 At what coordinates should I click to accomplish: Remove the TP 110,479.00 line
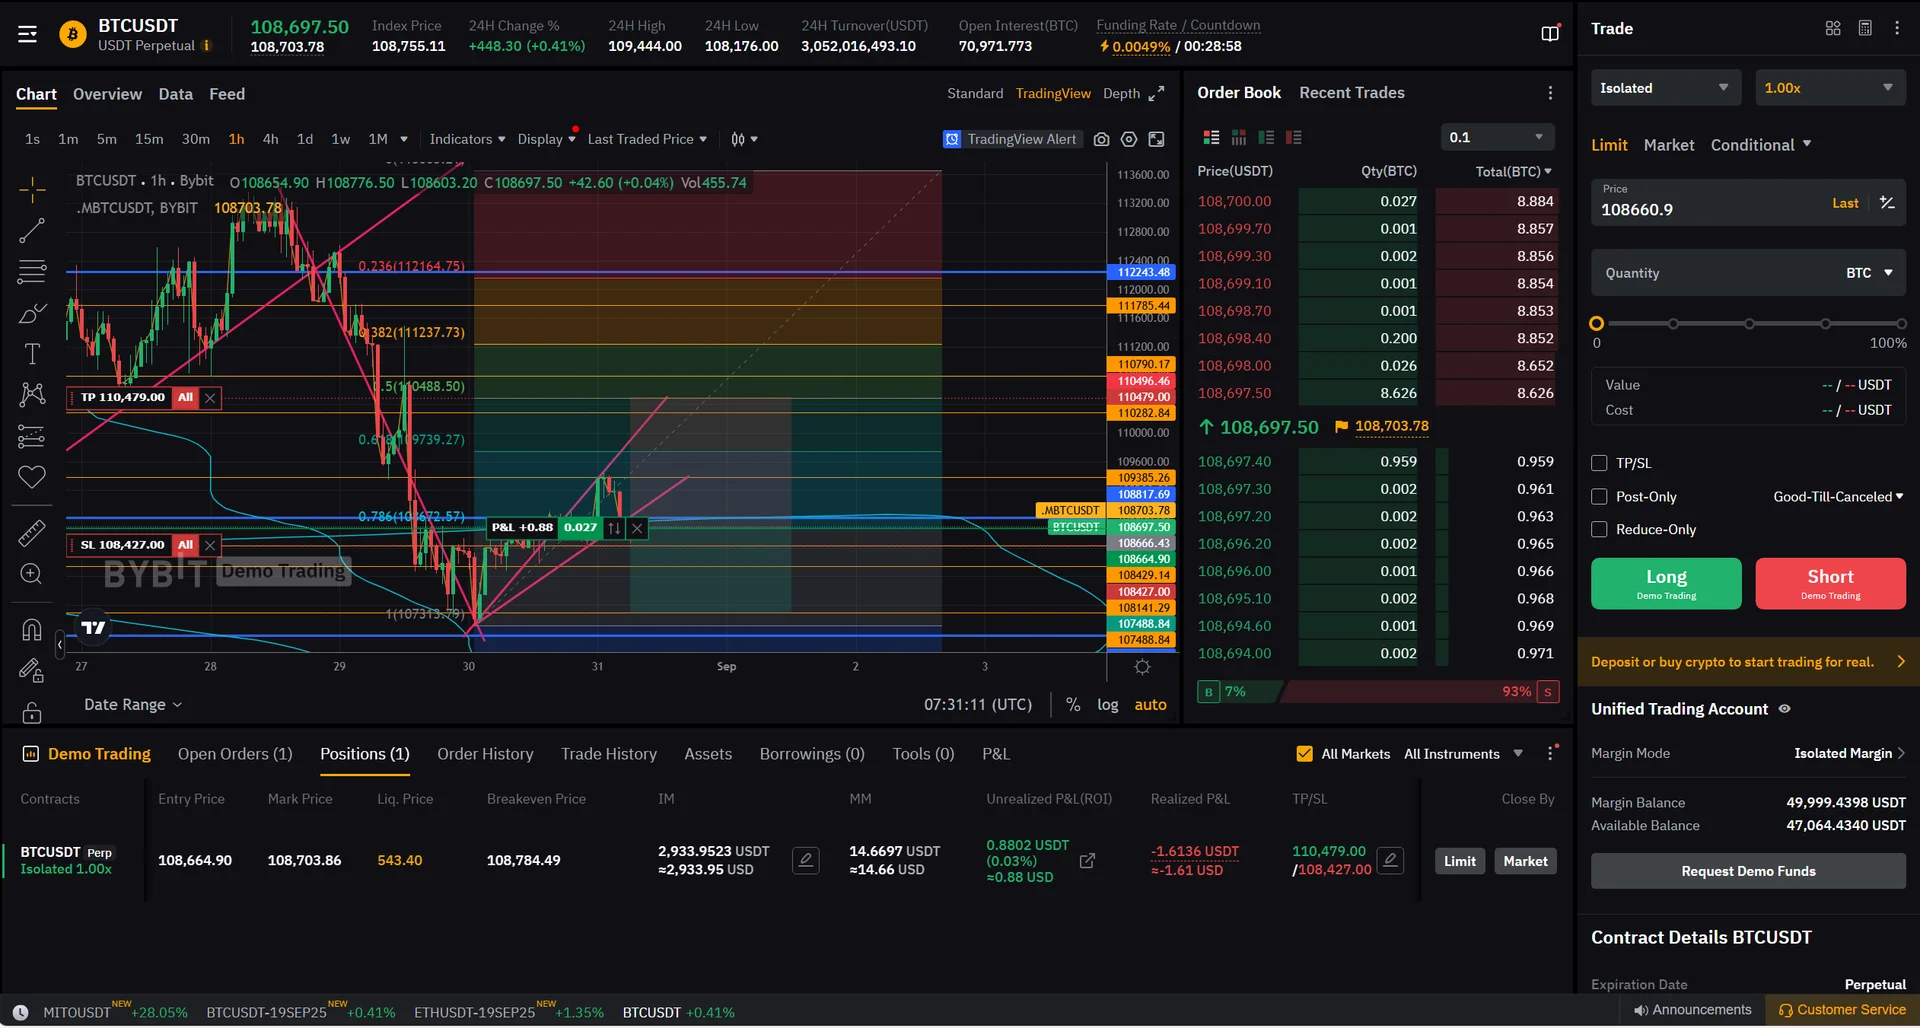(210, 398)
